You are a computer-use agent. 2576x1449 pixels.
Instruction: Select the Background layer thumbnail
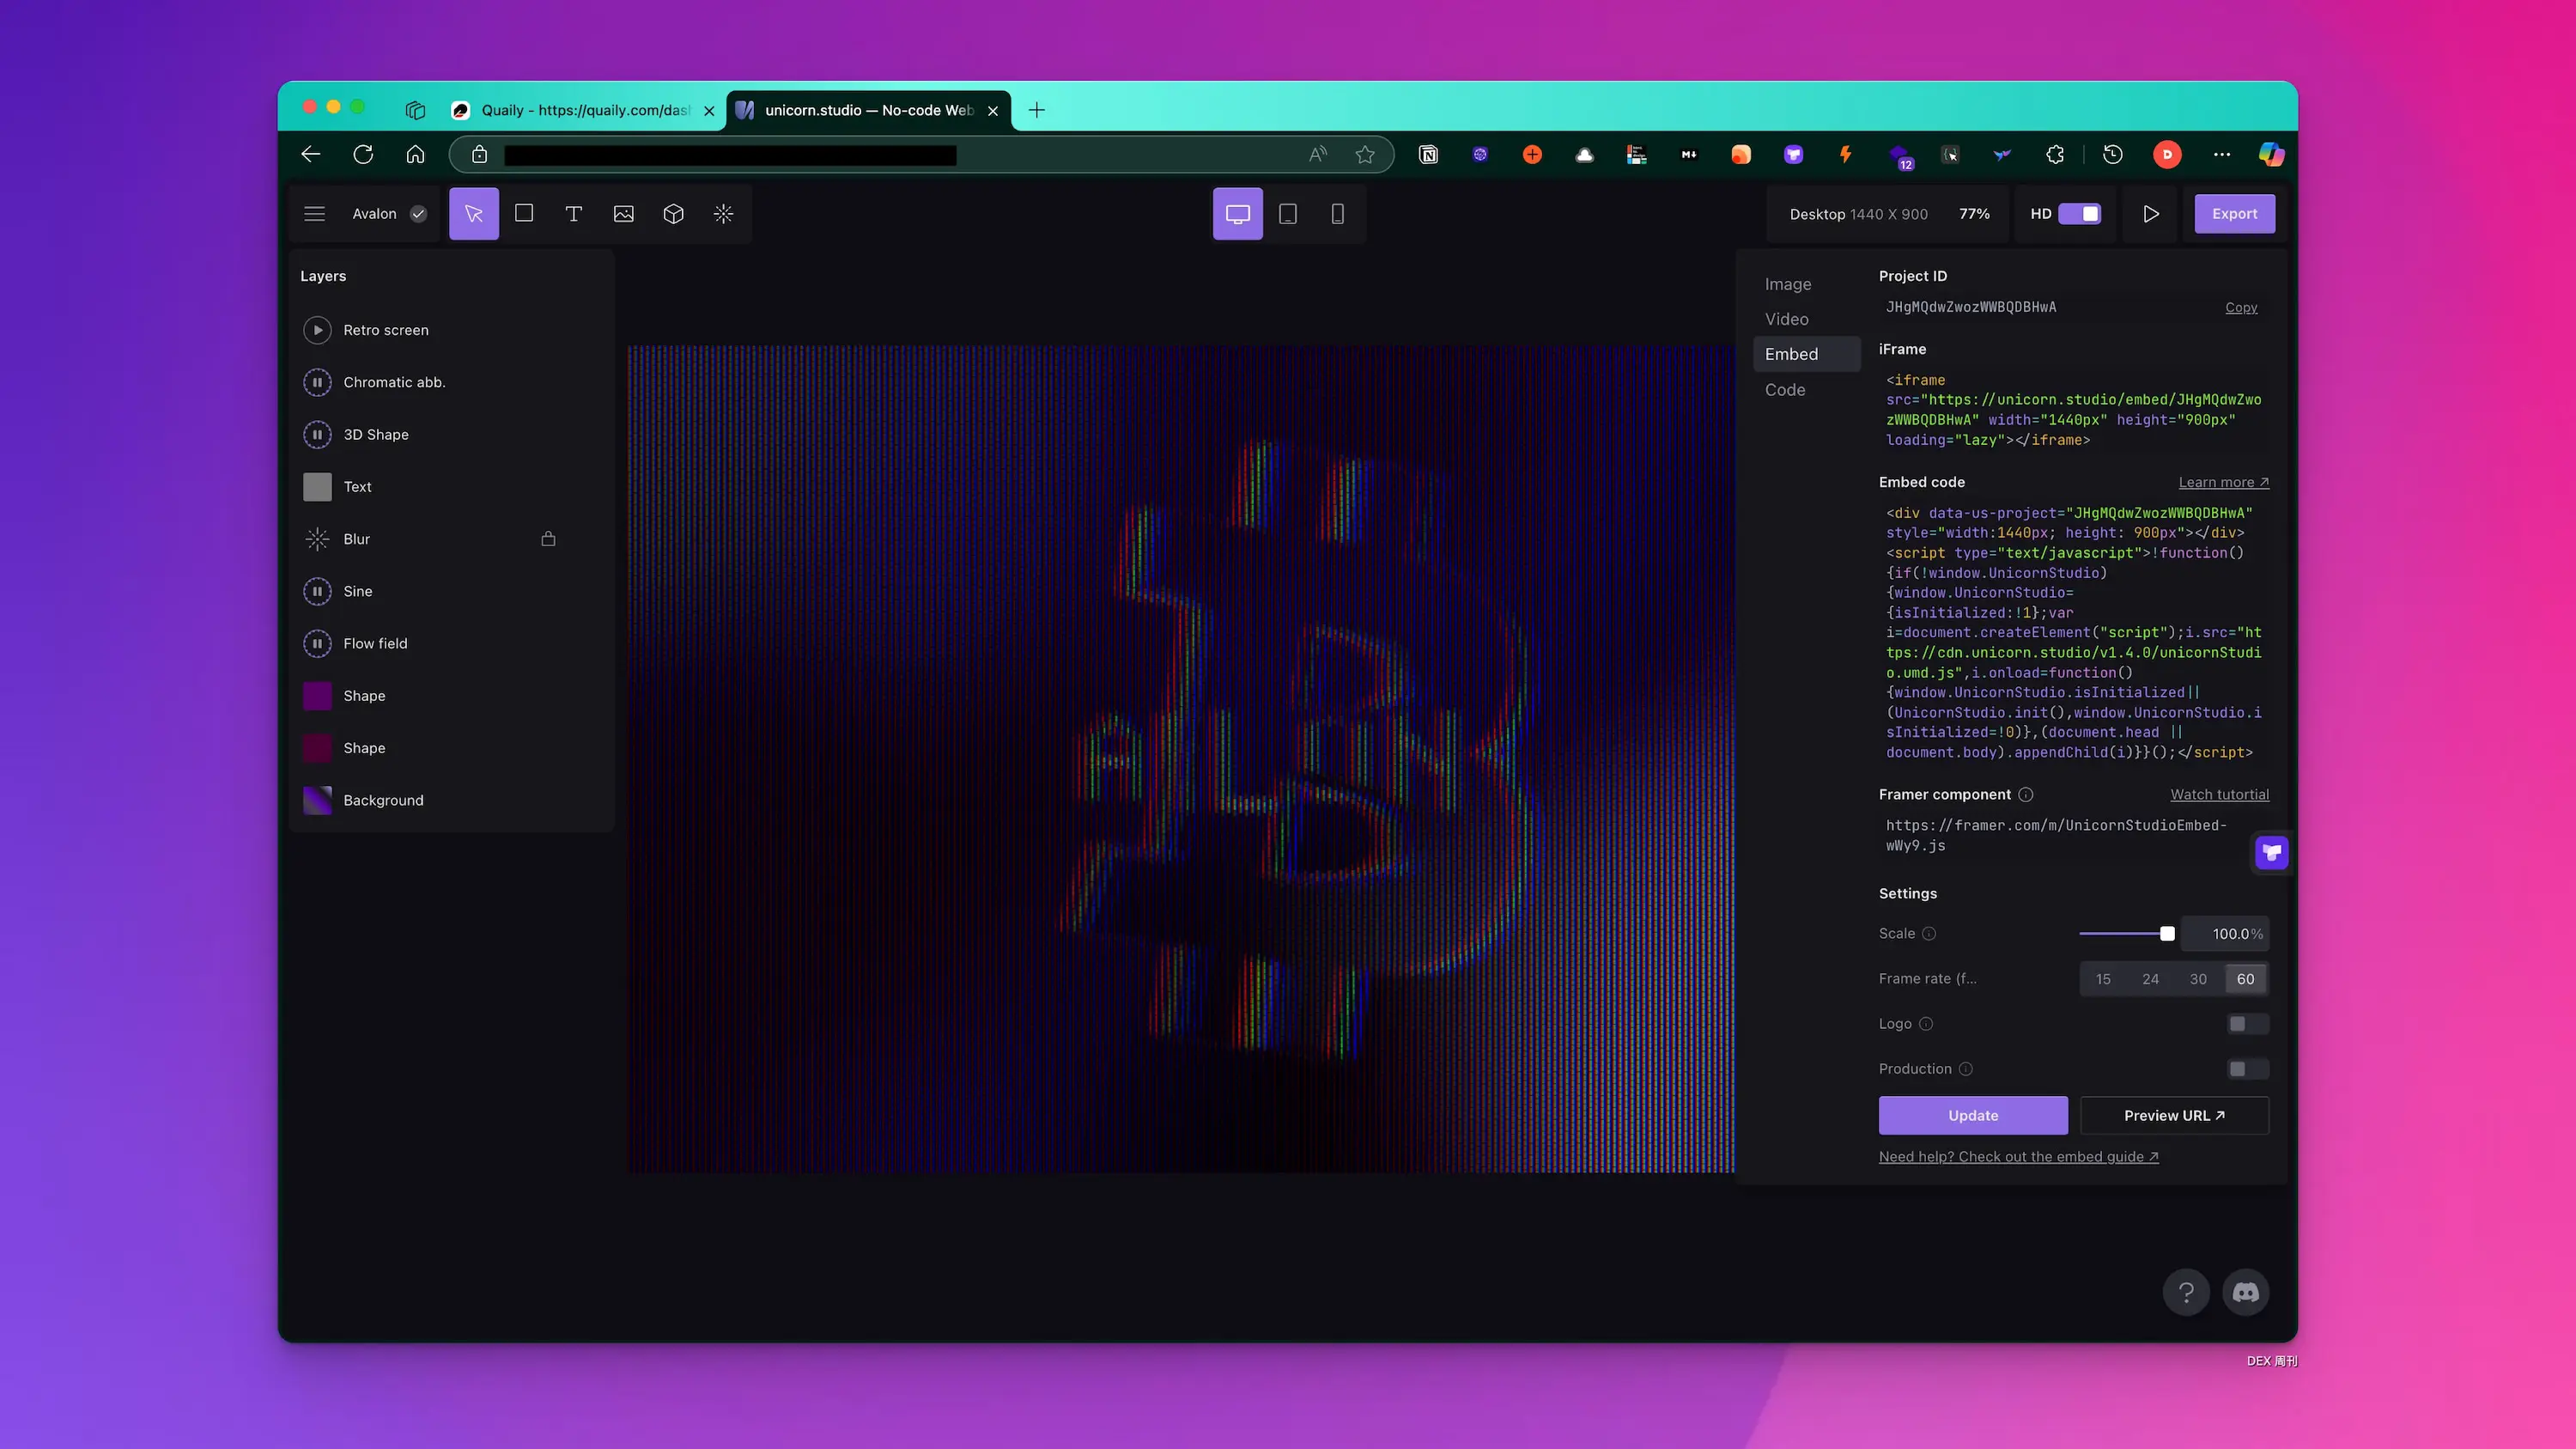click(x=317, y=800)
